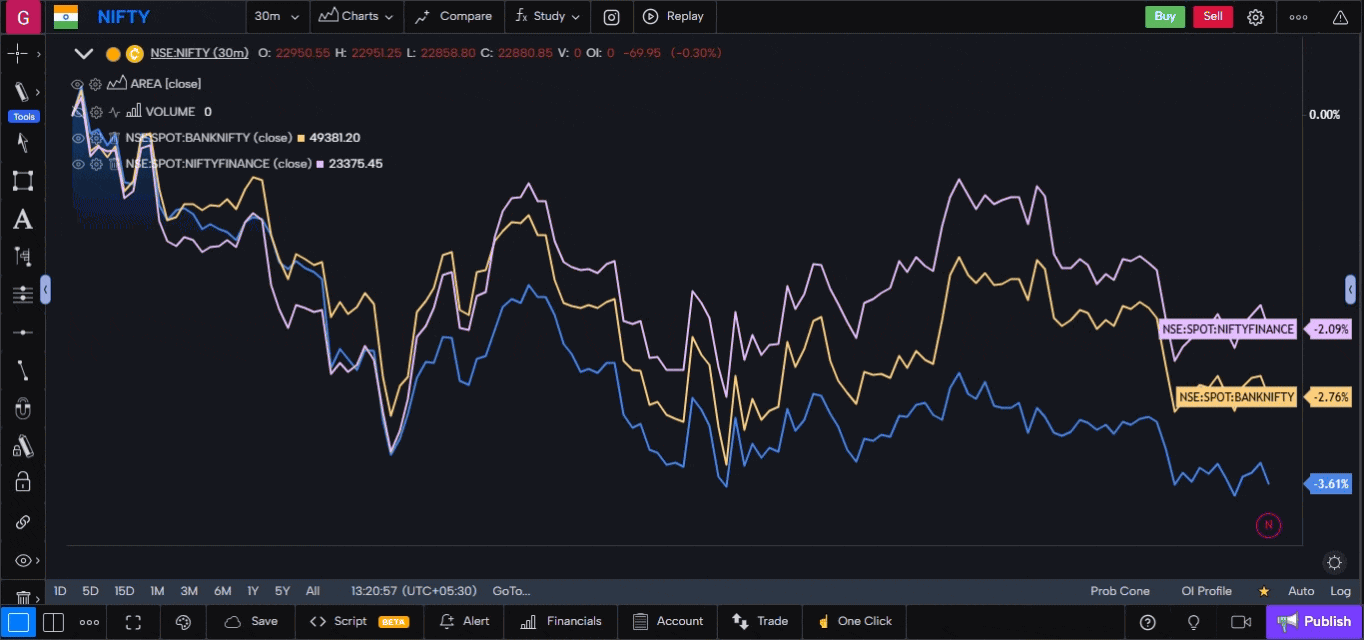1364x640 pixels.
Task: Delete the NSE:SPOT:BANKNIFTY compare symbol
Action: coord(114,137)
